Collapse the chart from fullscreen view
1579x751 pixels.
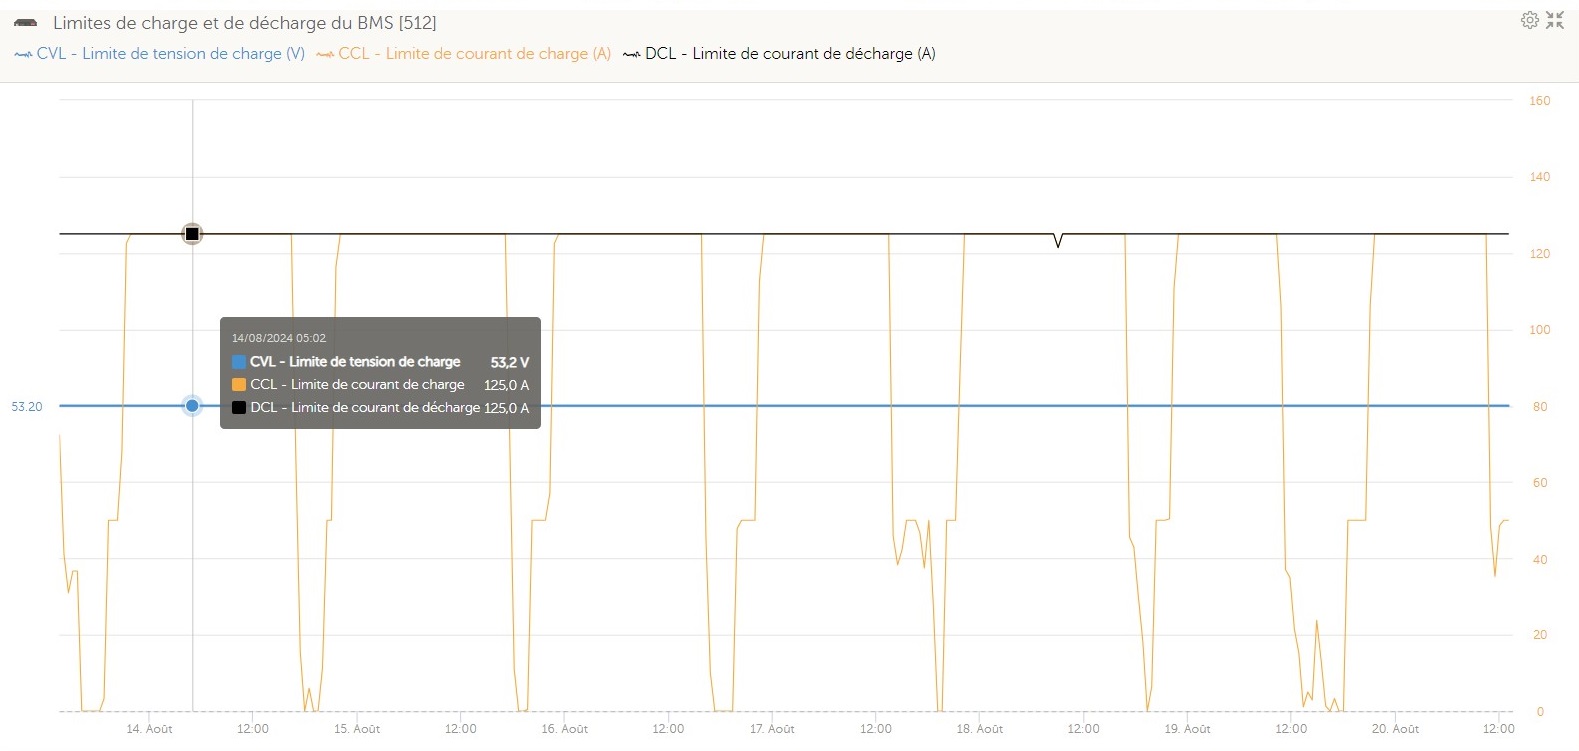coord(1555,20)
